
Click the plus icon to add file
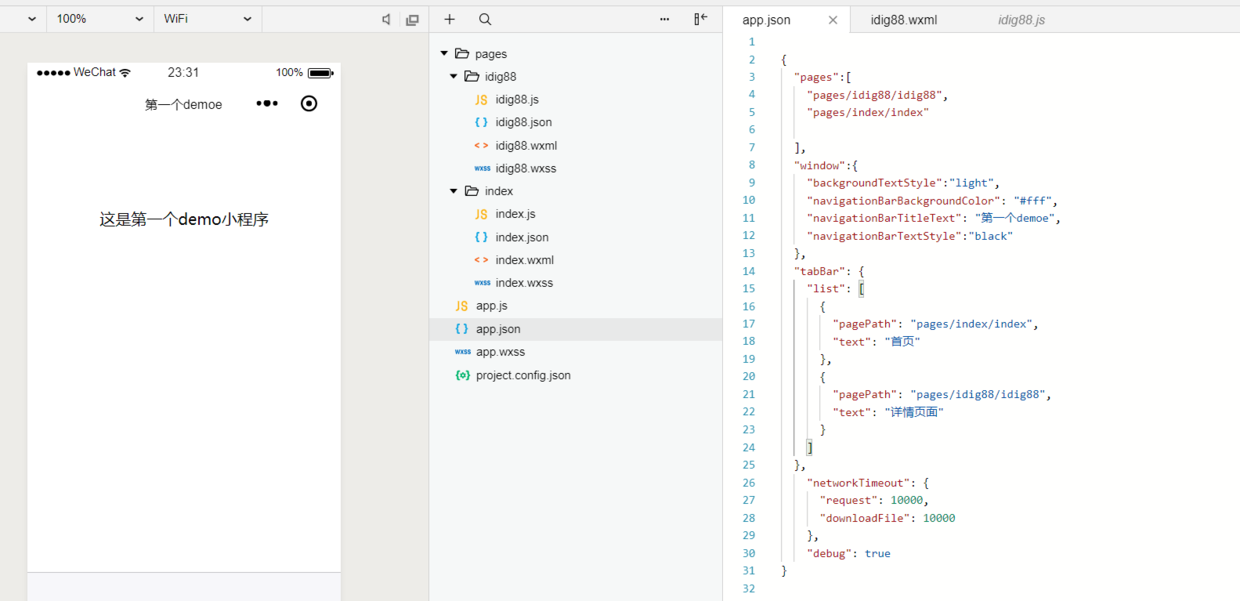point(450,19)
